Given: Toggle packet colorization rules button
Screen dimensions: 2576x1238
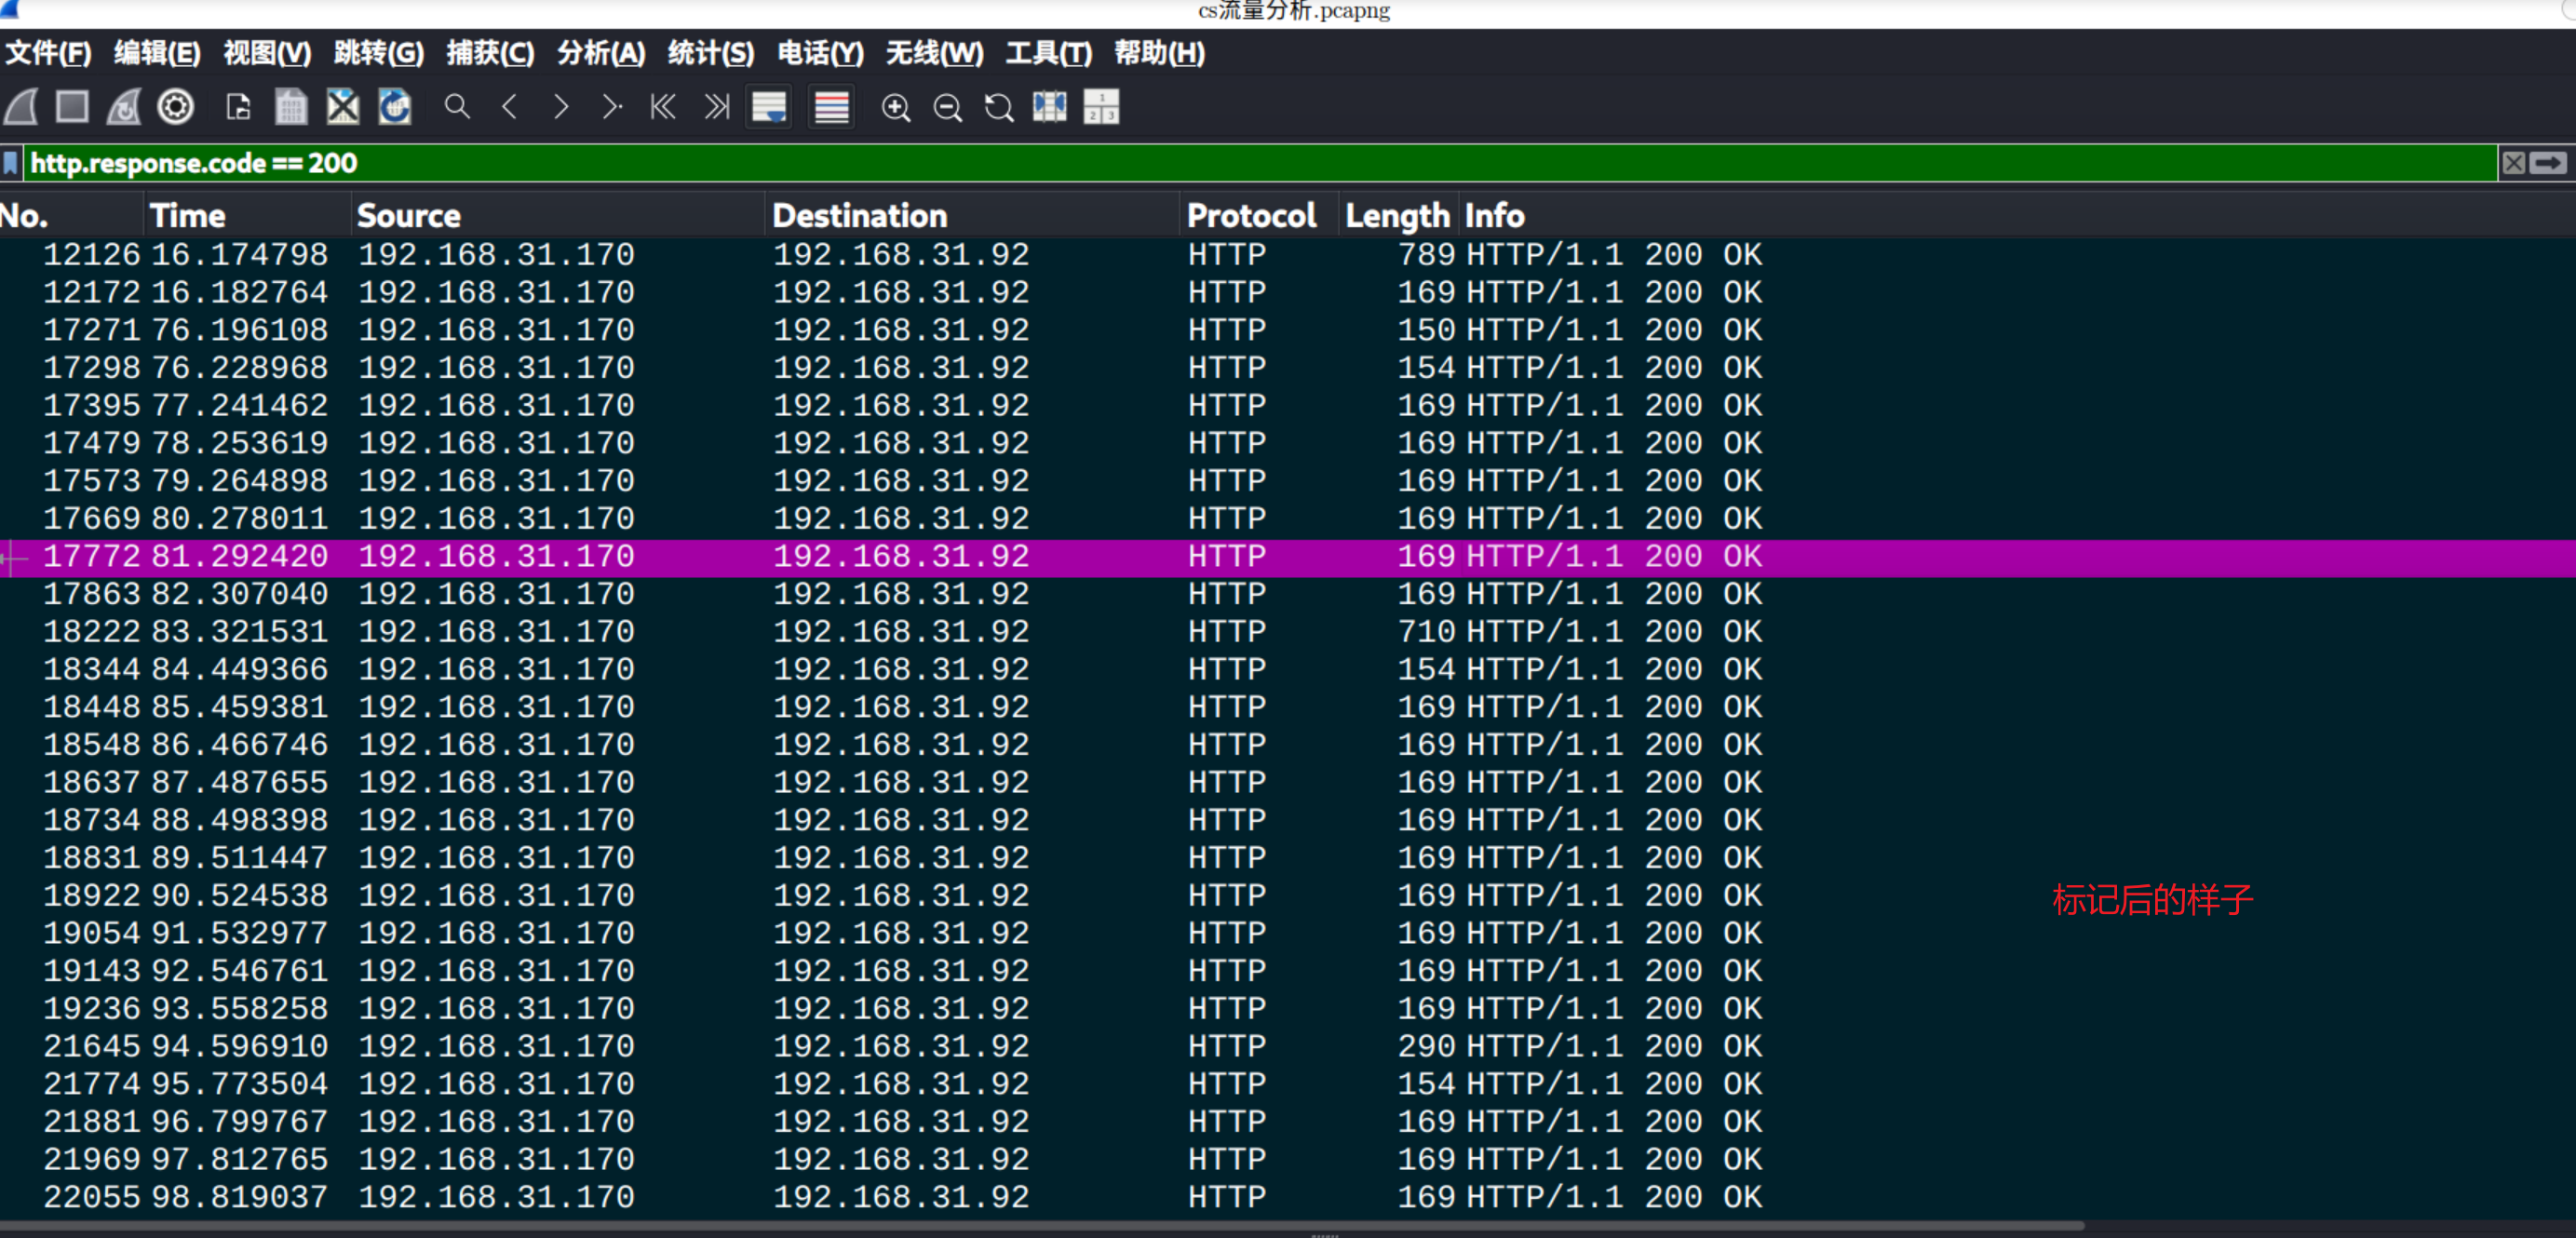Looking at the screenshot, I should point(831,107).
